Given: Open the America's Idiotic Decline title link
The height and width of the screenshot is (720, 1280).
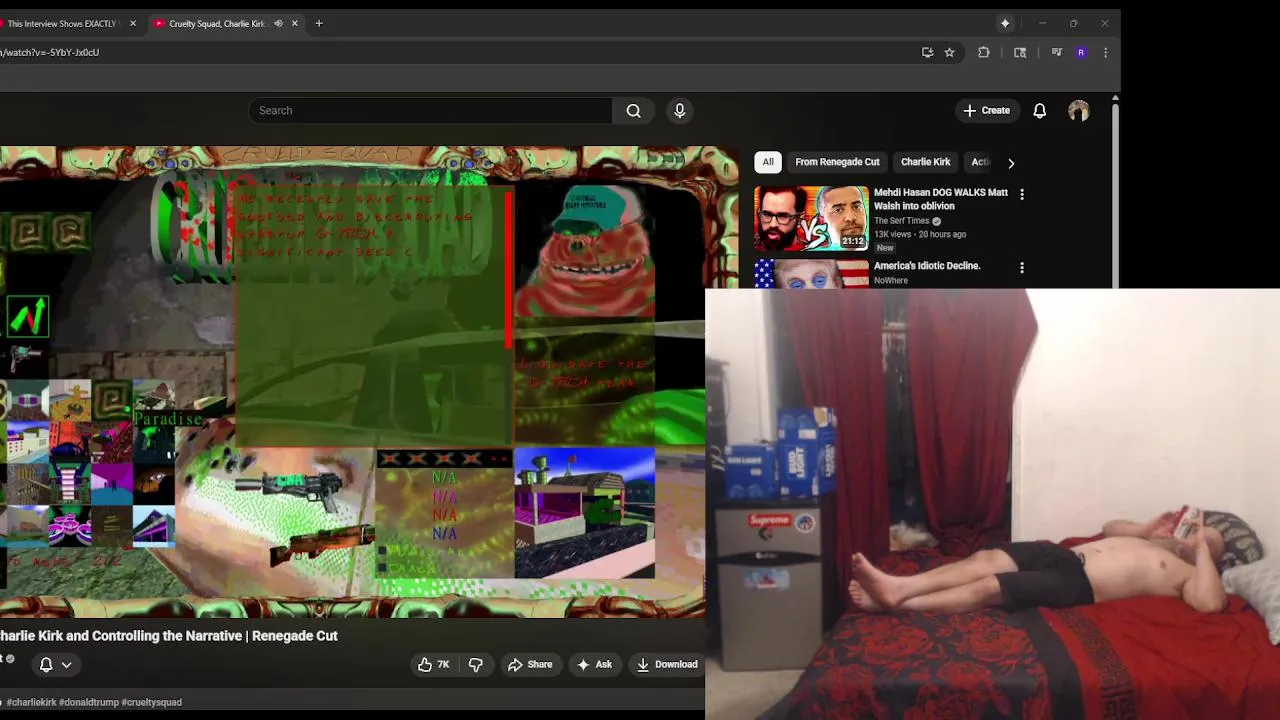Looking at the screenshot, I should tap(927, 266).
